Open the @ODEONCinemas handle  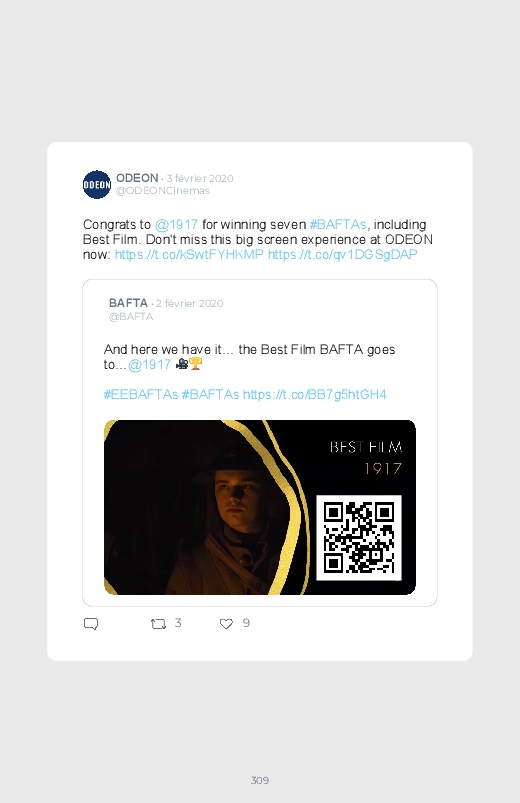163,191
